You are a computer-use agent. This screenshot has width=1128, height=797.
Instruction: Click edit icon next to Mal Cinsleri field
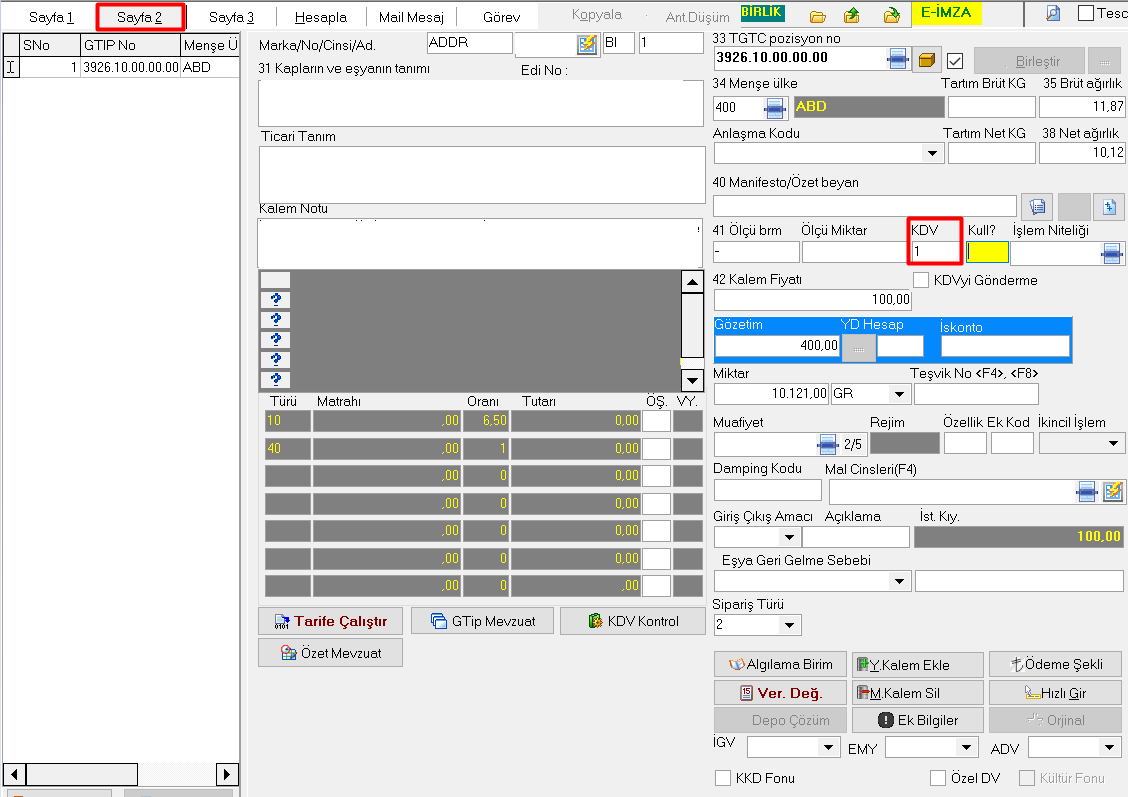[1113, 491]
